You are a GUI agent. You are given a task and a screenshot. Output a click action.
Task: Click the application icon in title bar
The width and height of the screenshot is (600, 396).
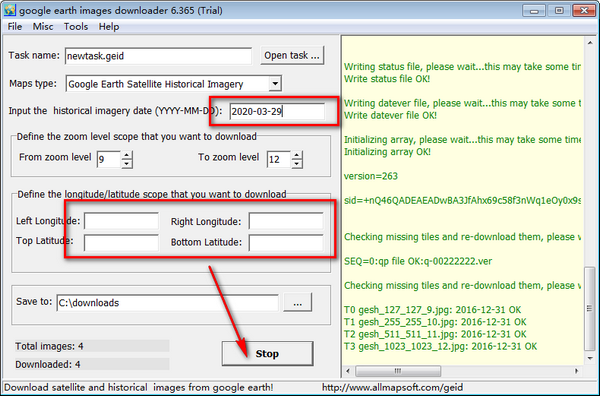tap(9, 10)
